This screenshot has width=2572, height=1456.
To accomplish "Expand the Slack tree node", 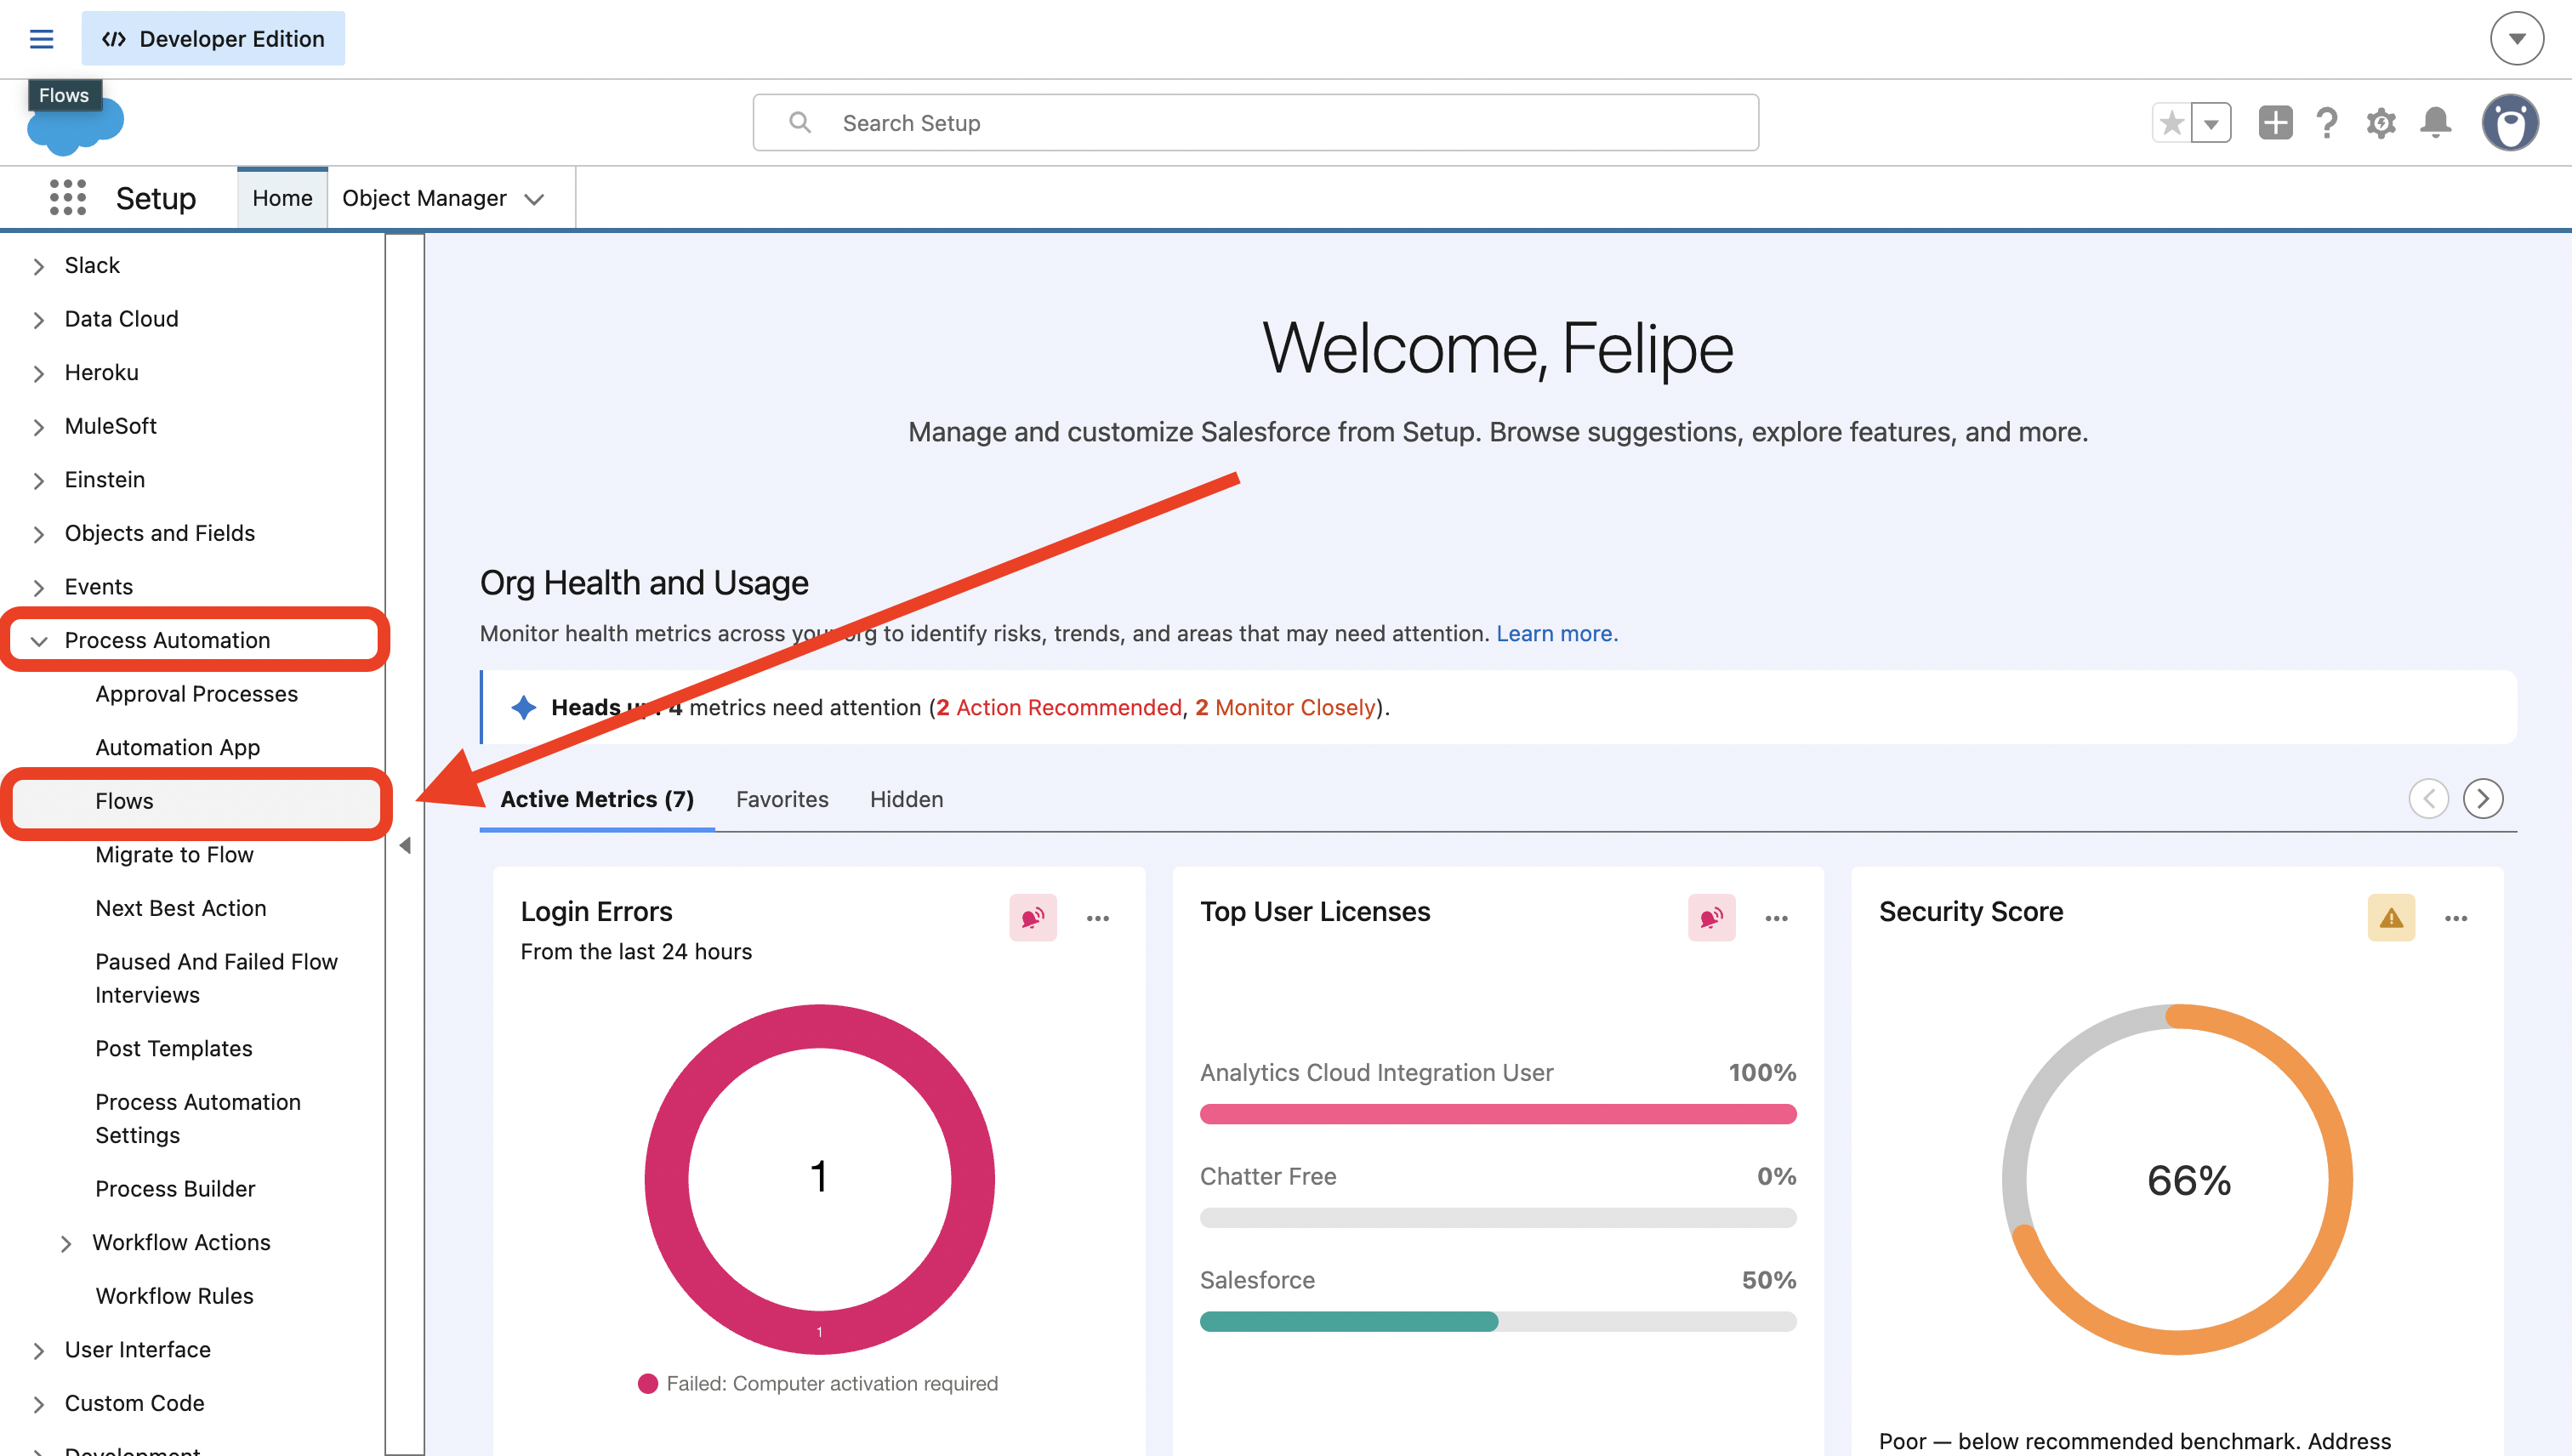I will point(39,266).
